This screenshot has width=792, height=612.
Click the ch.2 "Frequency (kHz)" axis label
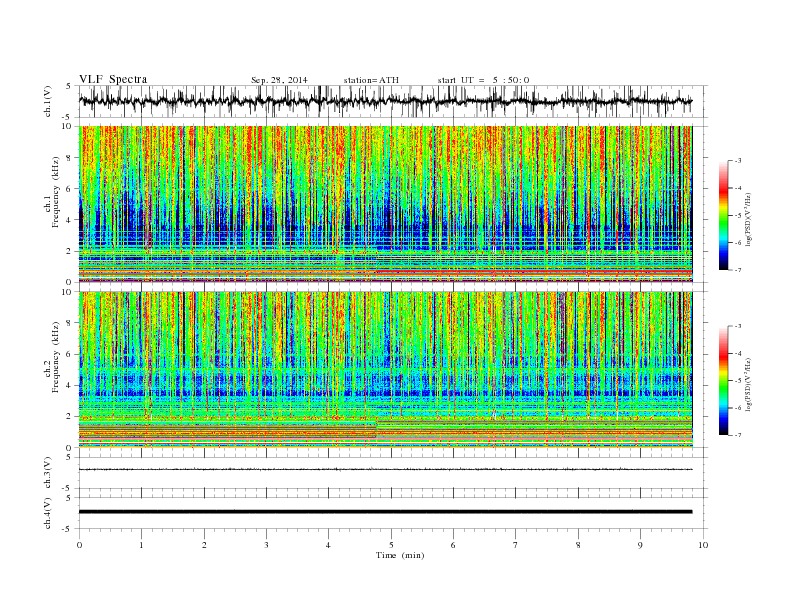pyautogui.click(x=56, y=358)
